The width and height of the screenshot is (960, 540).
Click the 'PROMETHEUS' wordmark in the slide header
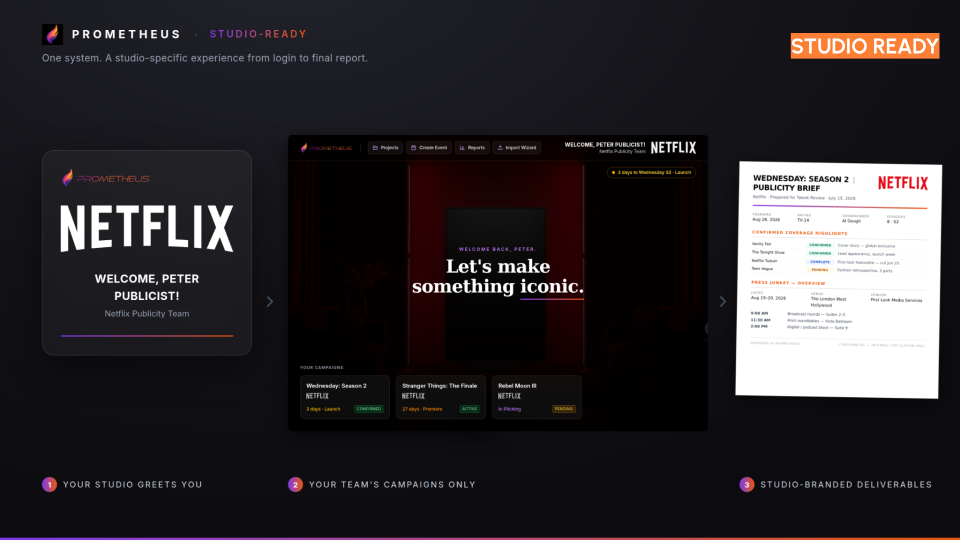pos(126,34)
